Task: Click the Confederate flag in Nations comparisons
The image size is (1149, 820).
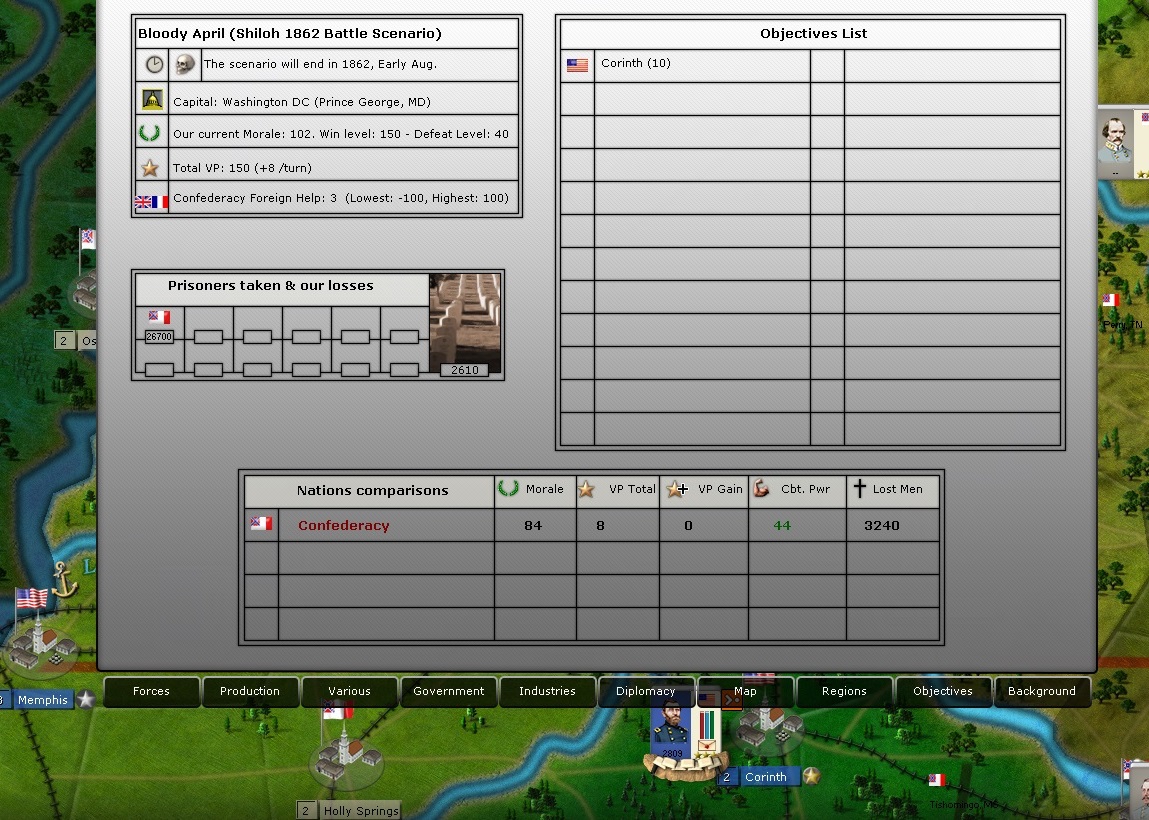Action: [x=261, y=524]
